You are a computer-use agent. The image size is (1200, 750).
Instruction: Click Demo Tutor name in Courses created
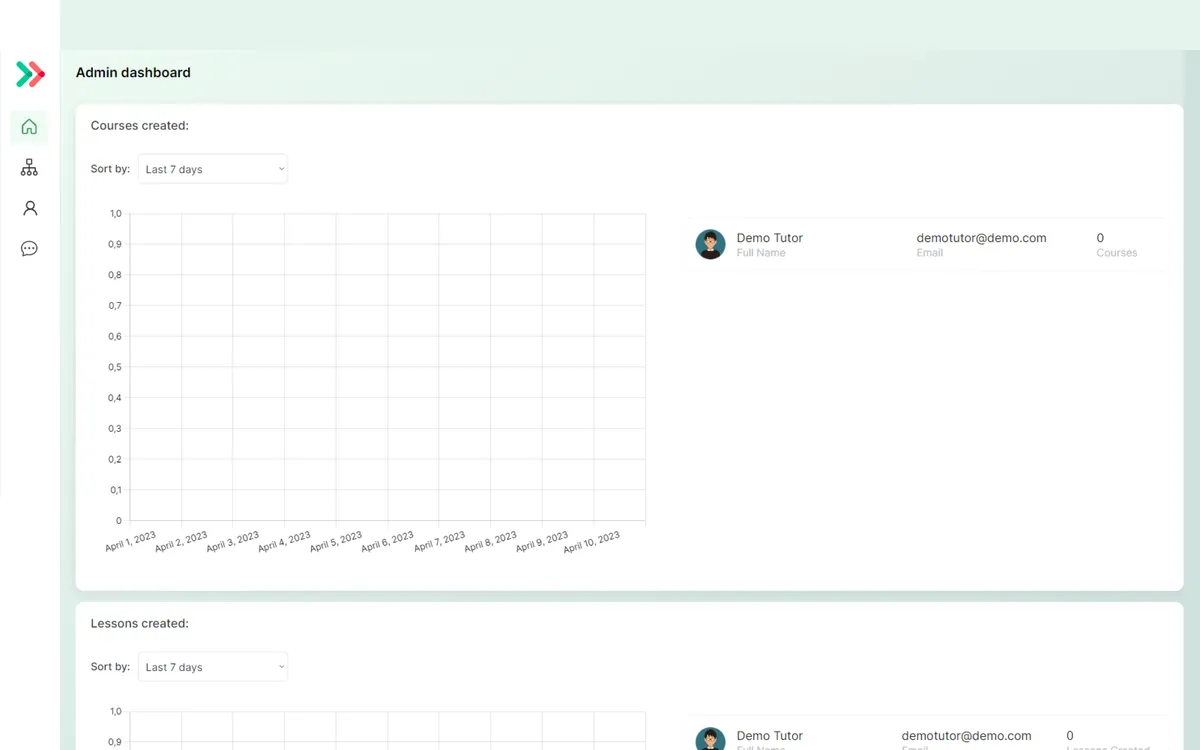coord(770,238)
